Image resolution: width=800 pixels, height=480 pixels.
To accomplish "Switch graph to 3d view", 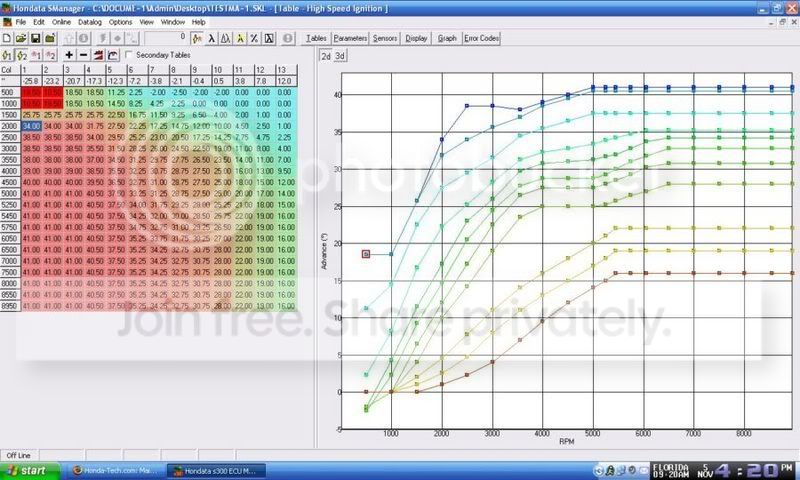I will point(340,56).
